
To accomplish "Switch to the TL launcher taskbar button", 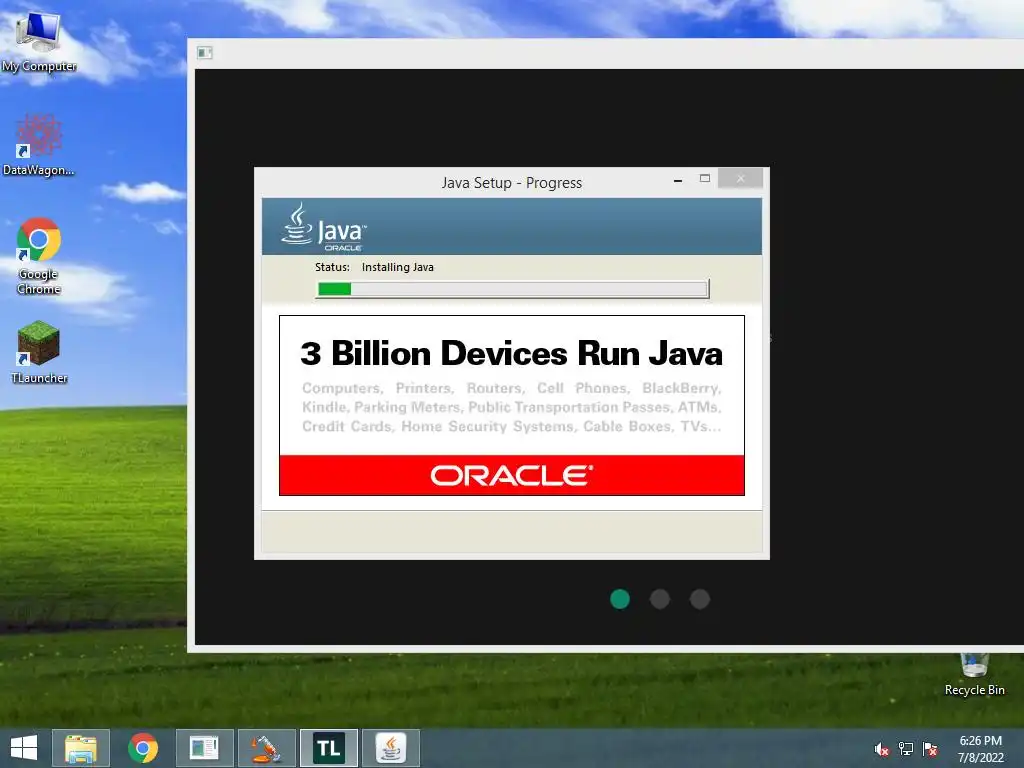I will tap(328, 748).
